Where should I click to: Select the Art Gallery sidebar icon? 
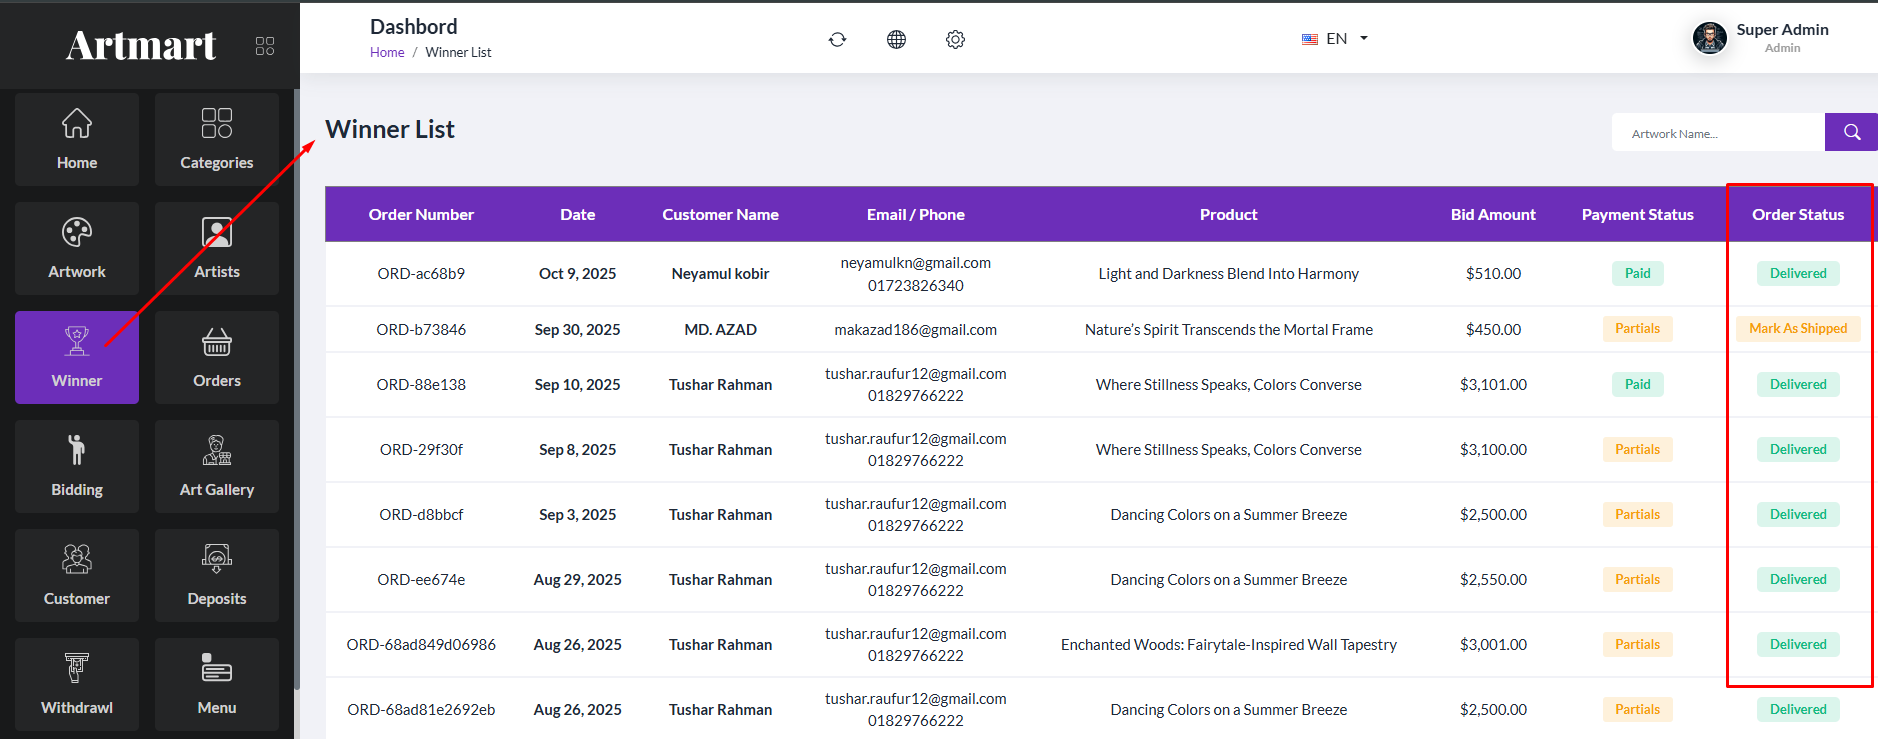pos(217,466)
